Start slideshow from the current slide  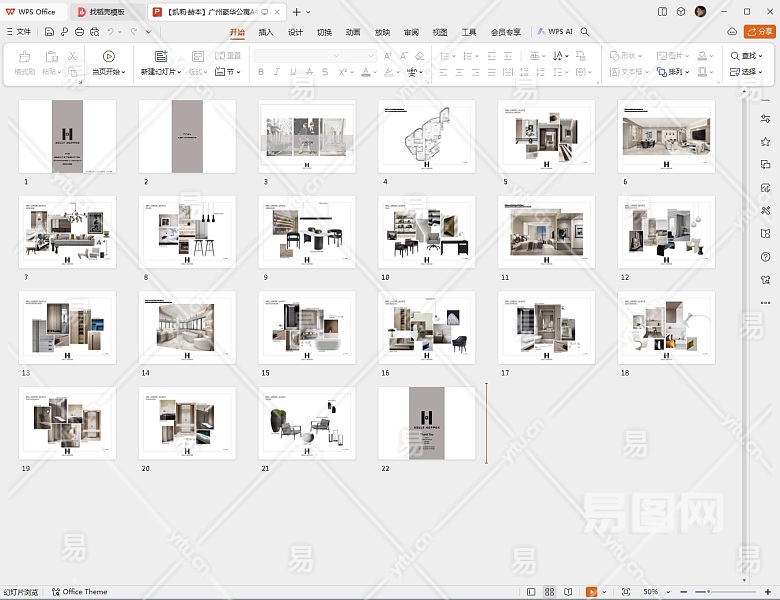point(108,57)
